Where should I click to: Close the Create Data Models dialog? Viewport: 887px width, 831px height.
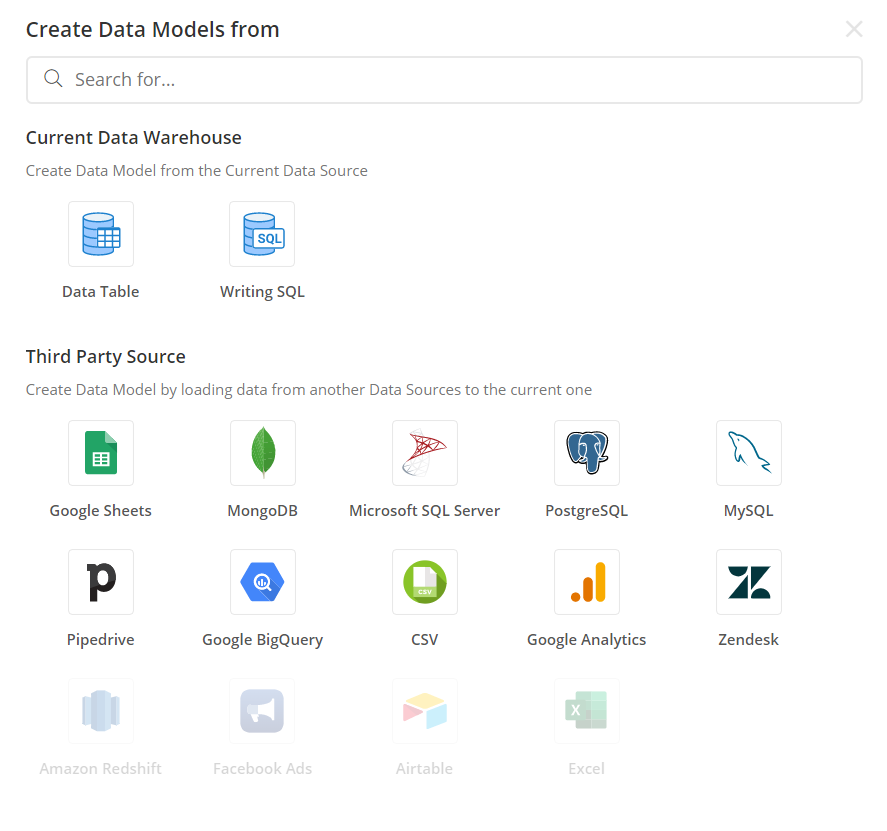click(854, 29)
